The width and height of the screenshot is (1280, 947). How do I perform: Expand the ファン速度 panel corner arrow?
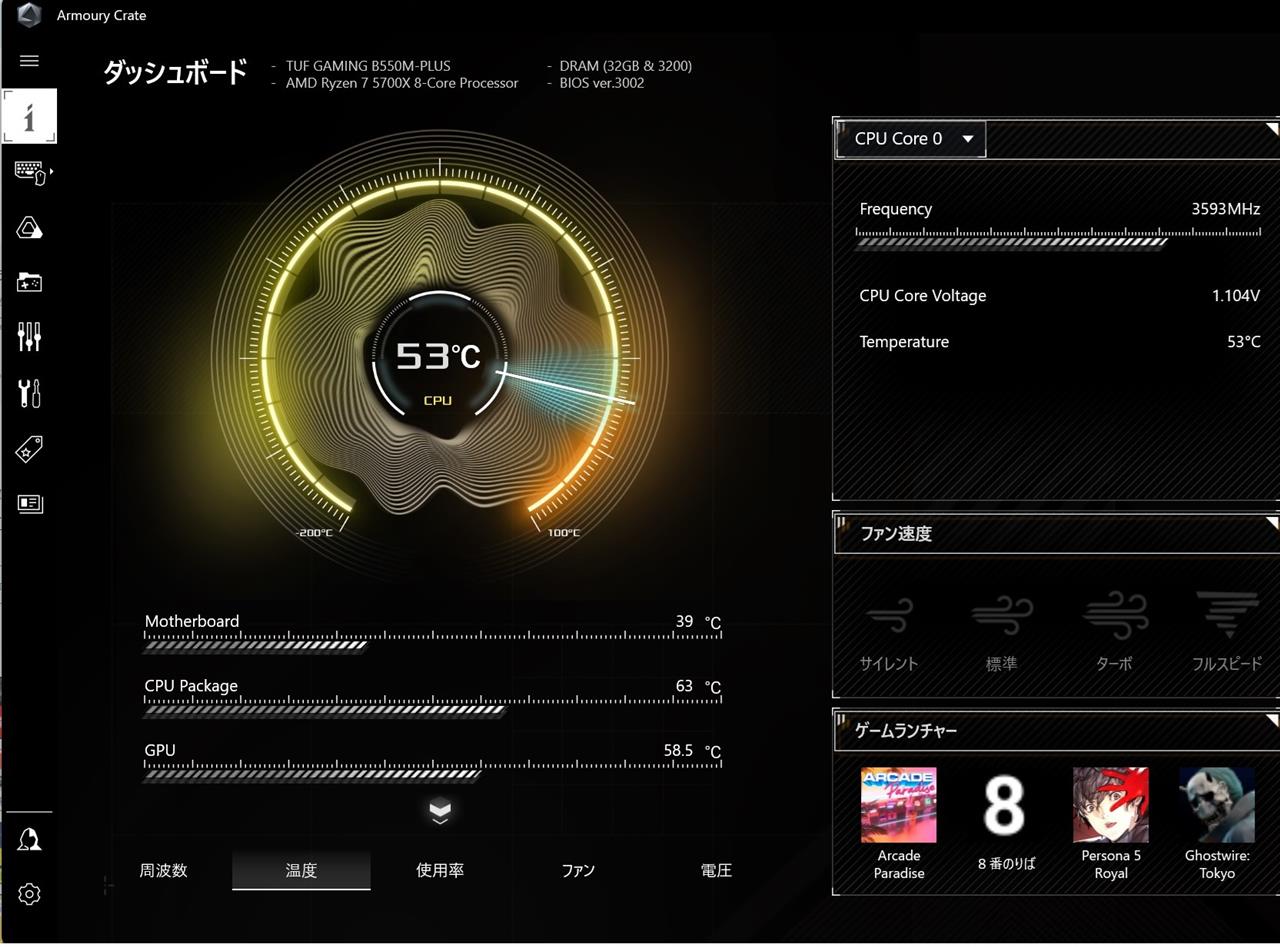(x=1272, y=522)
